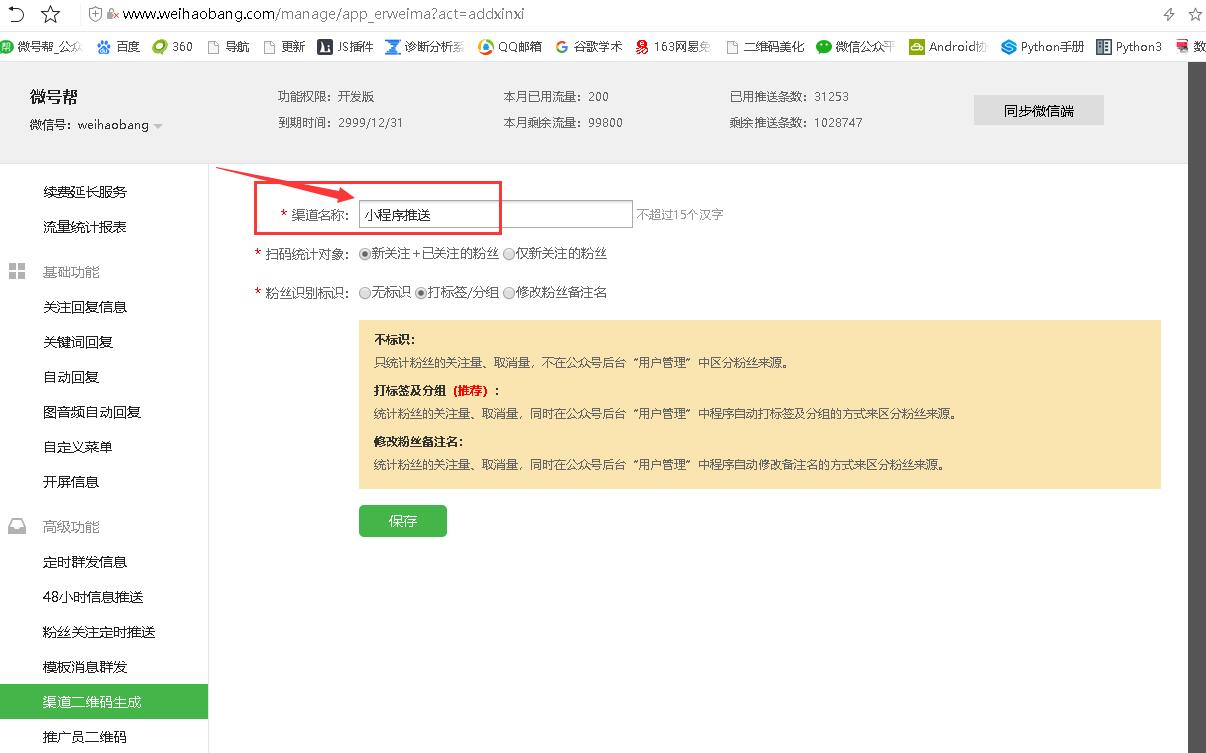Click the star bookmark icon in address bar
Viewport: 1206px width, 753px height.
point(50,14)
